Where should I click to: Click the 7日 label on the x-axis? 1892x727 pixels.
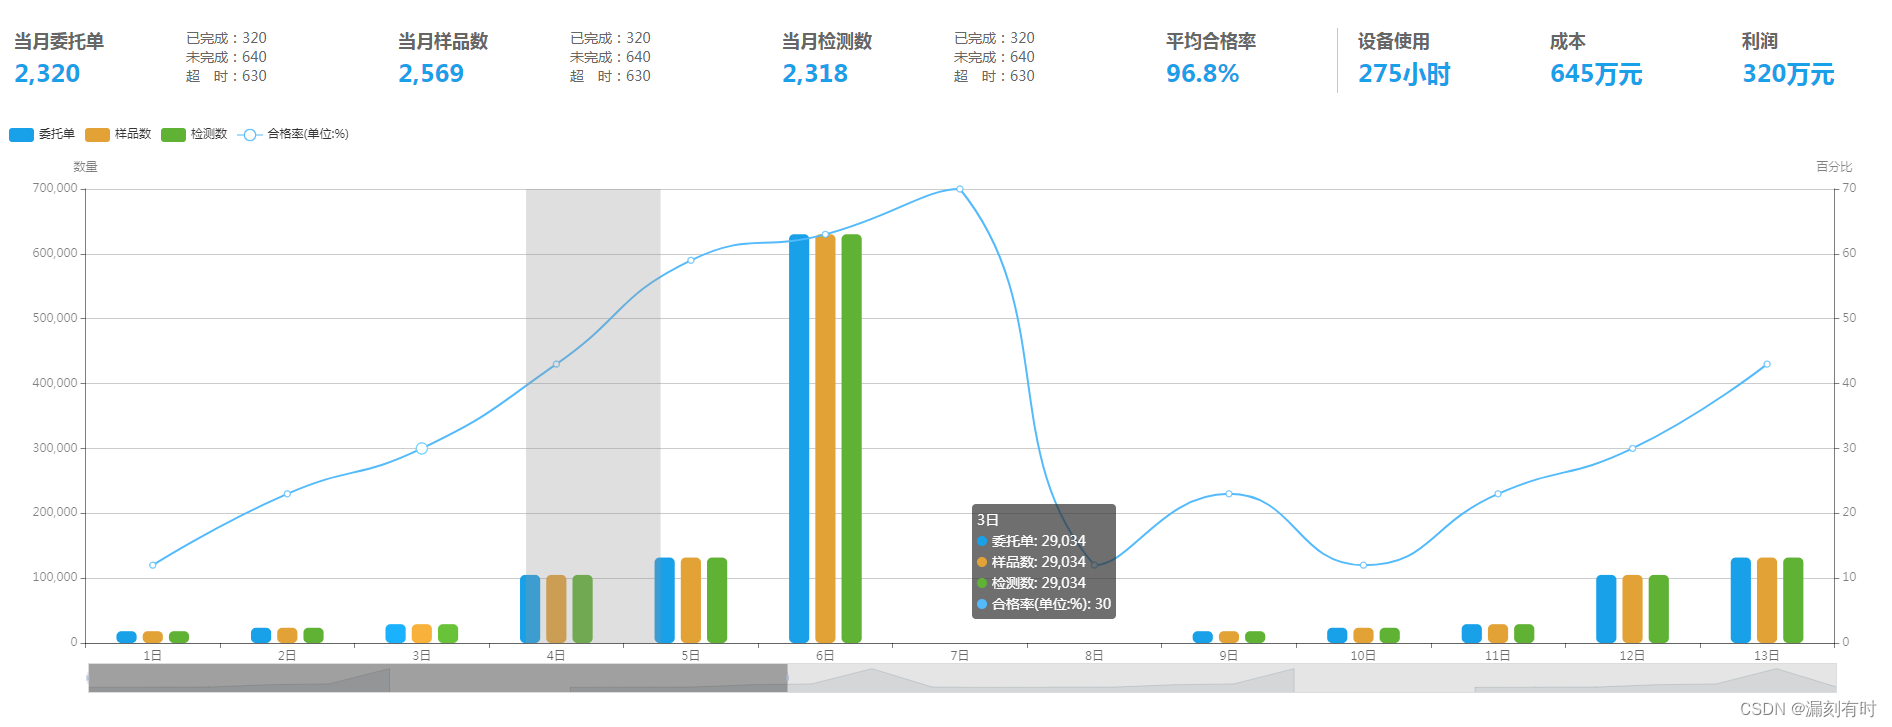960,656
